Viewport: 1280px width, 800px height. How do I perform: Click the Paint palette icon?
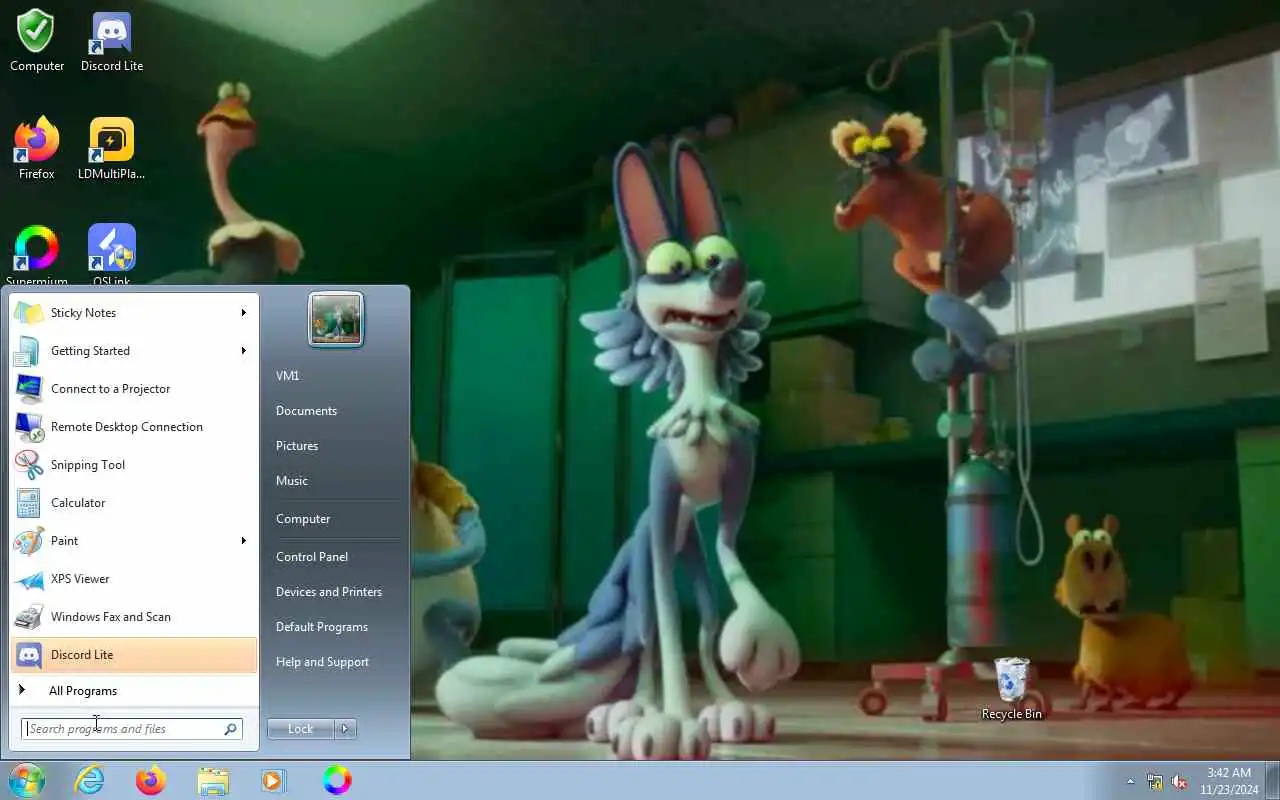click(29, 541)
